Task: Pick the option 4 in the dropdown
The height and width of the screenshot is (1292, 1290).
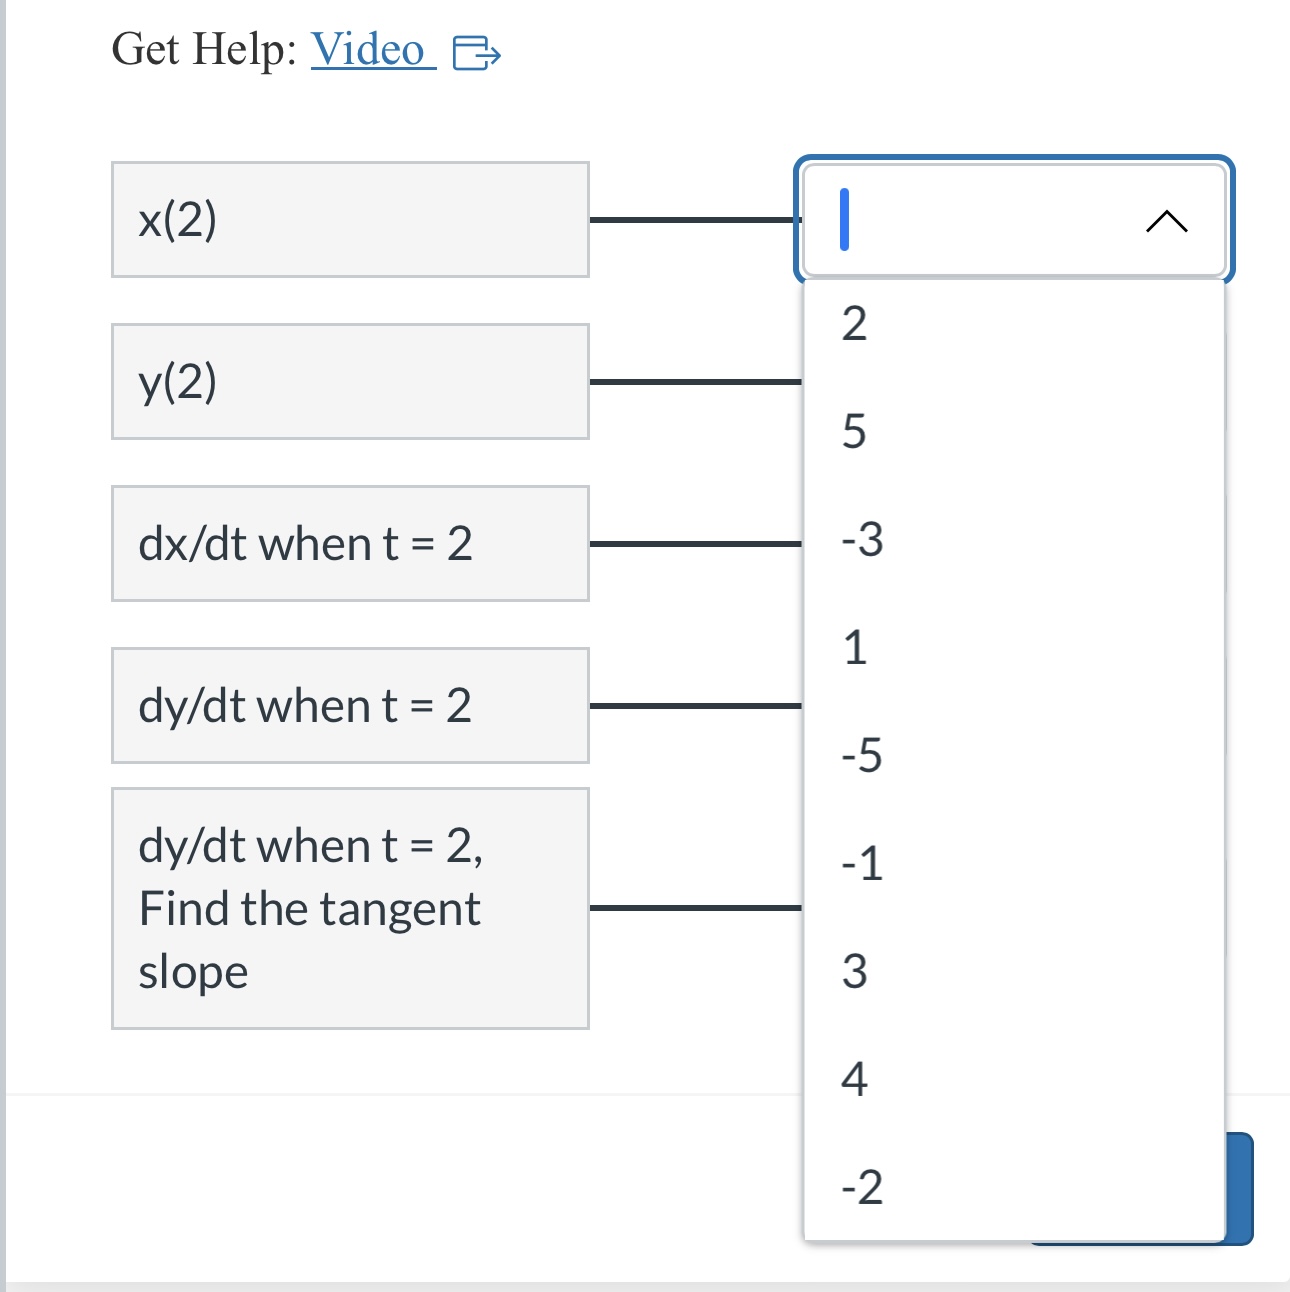Action: click(855, 1078)
